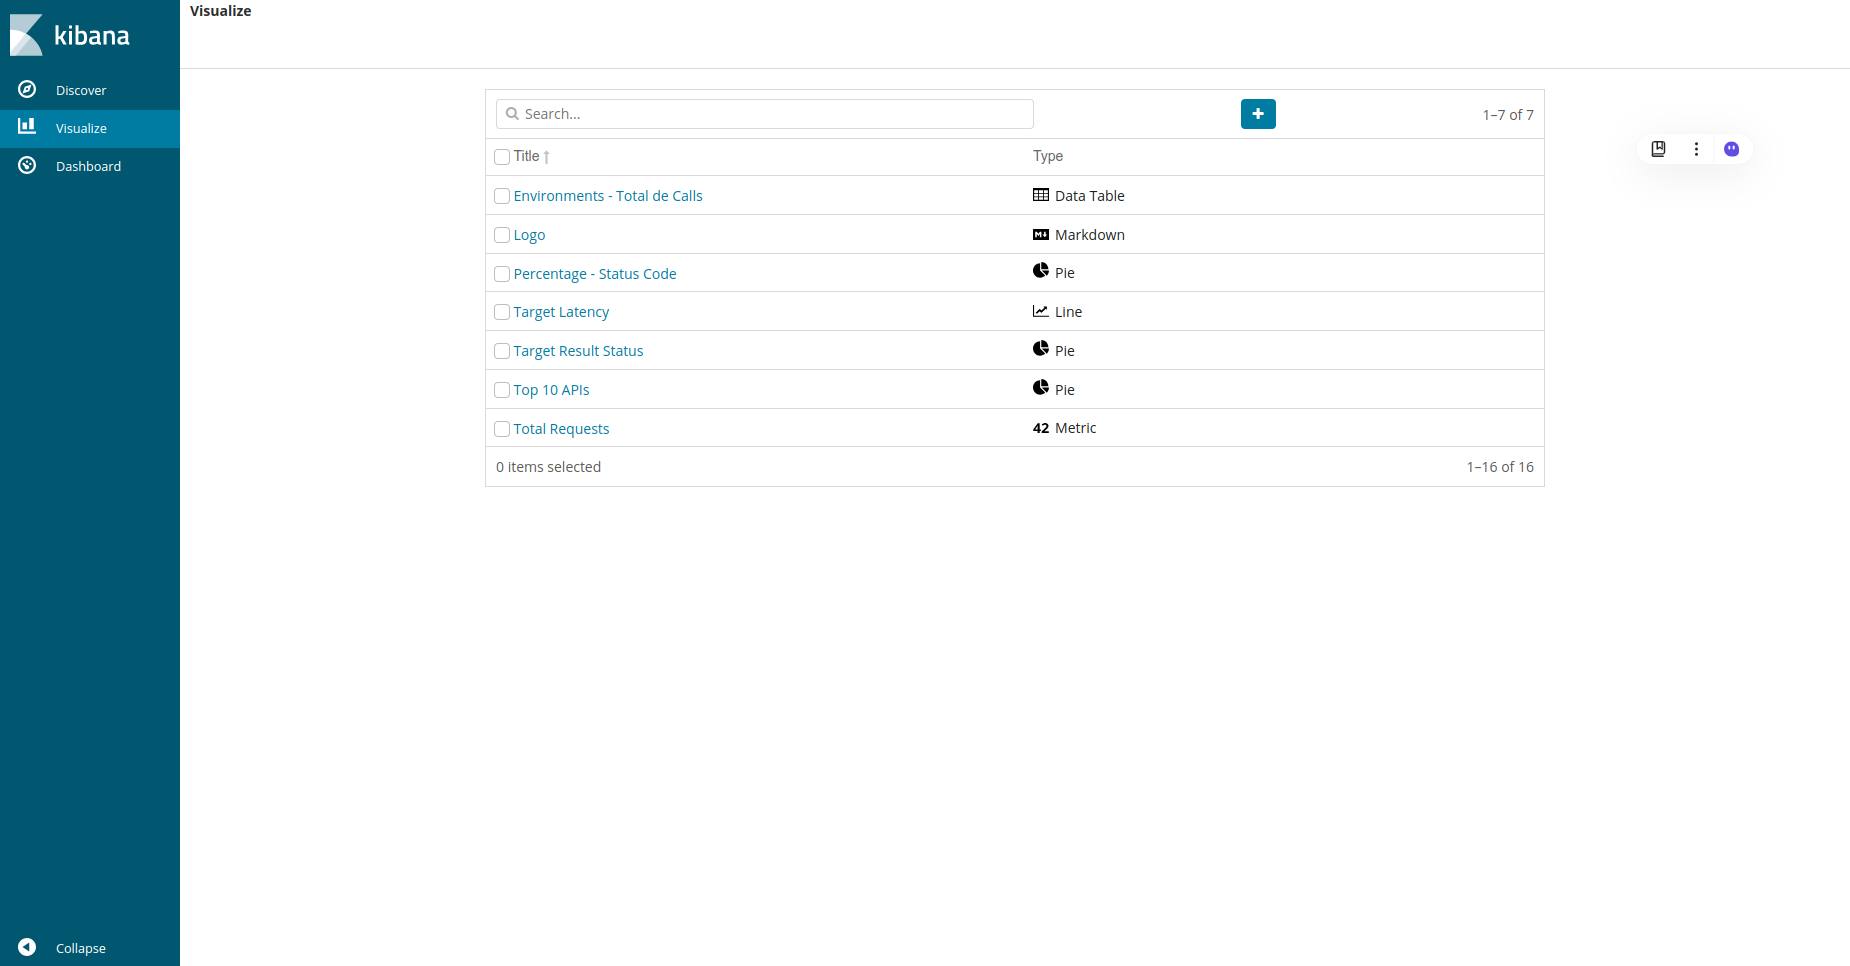
Task: Open Discover from the sidebar
Action: [81, 90]
